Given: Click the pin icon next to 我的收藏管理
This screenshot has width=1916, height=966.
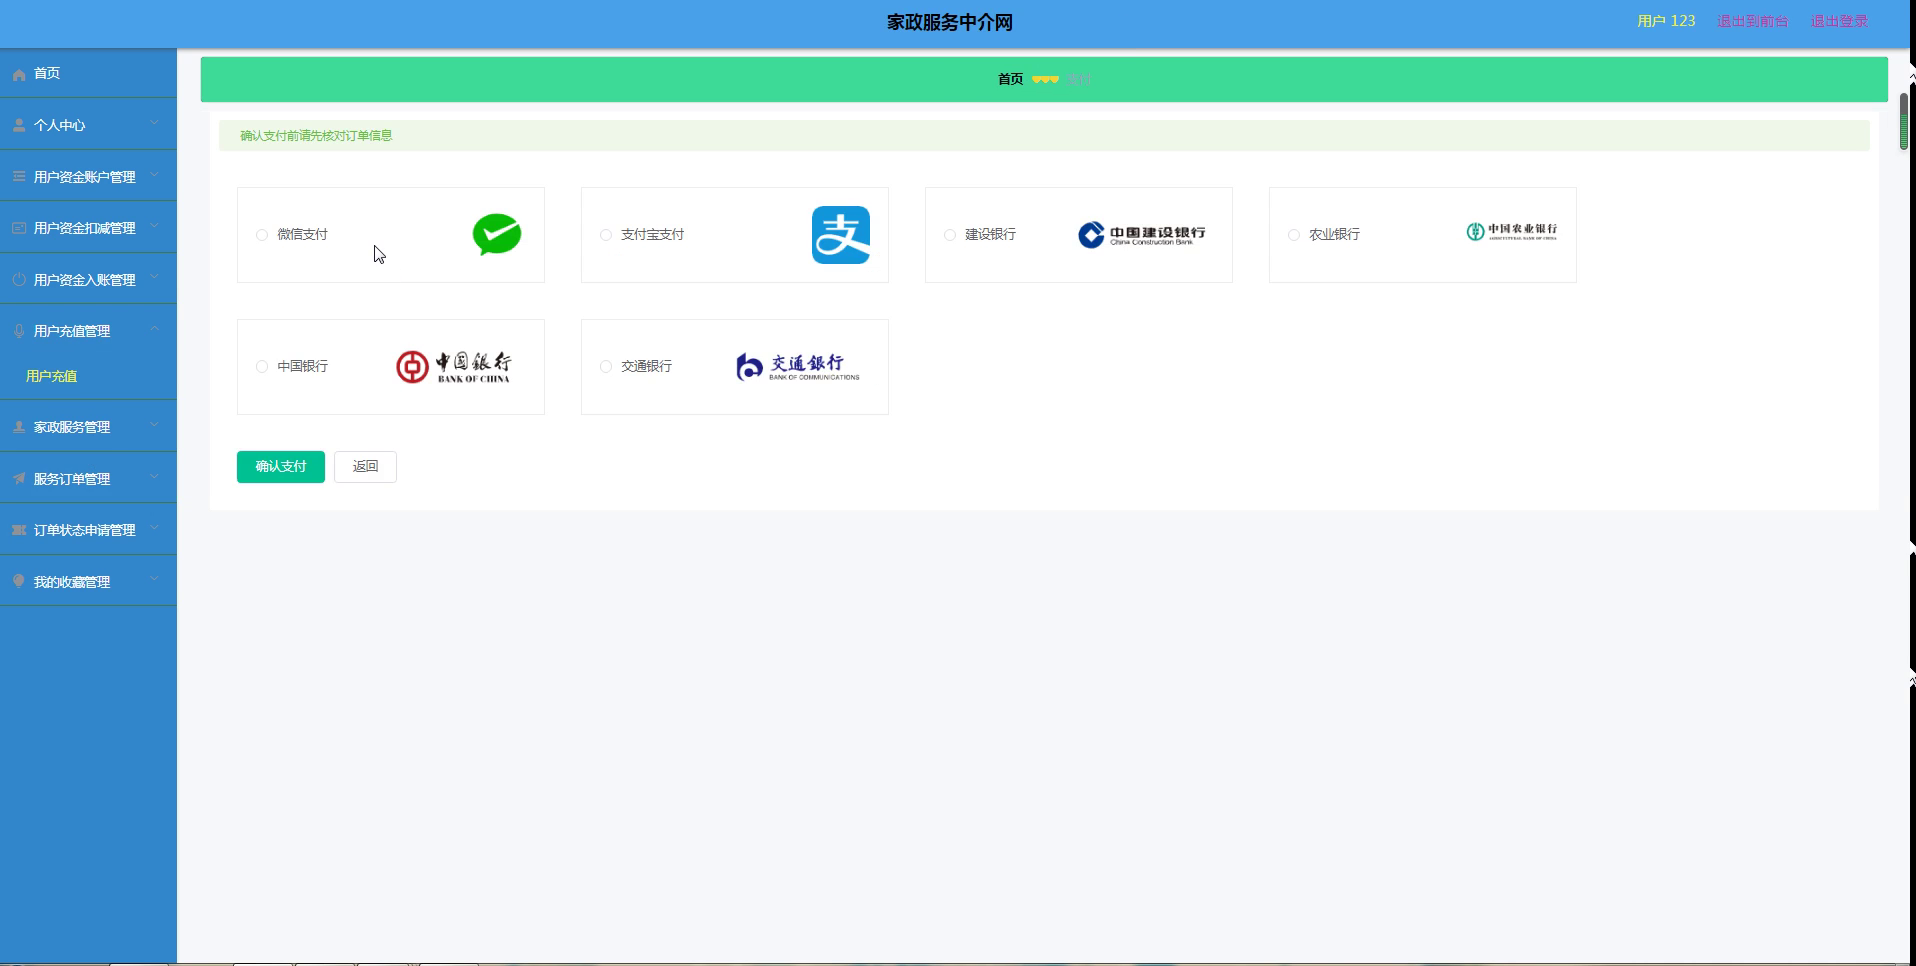Looking at the screenshot, I should [19, 581].
